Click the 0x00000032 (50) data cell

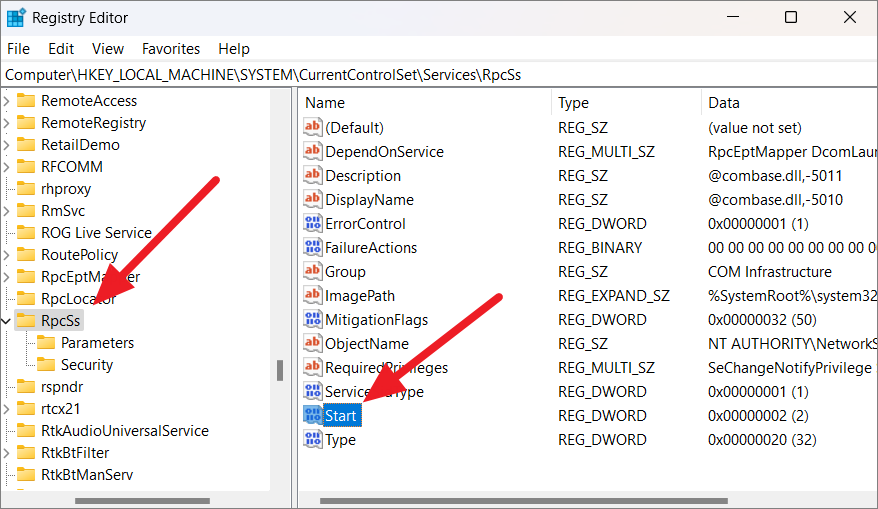(x=762, y=320)
